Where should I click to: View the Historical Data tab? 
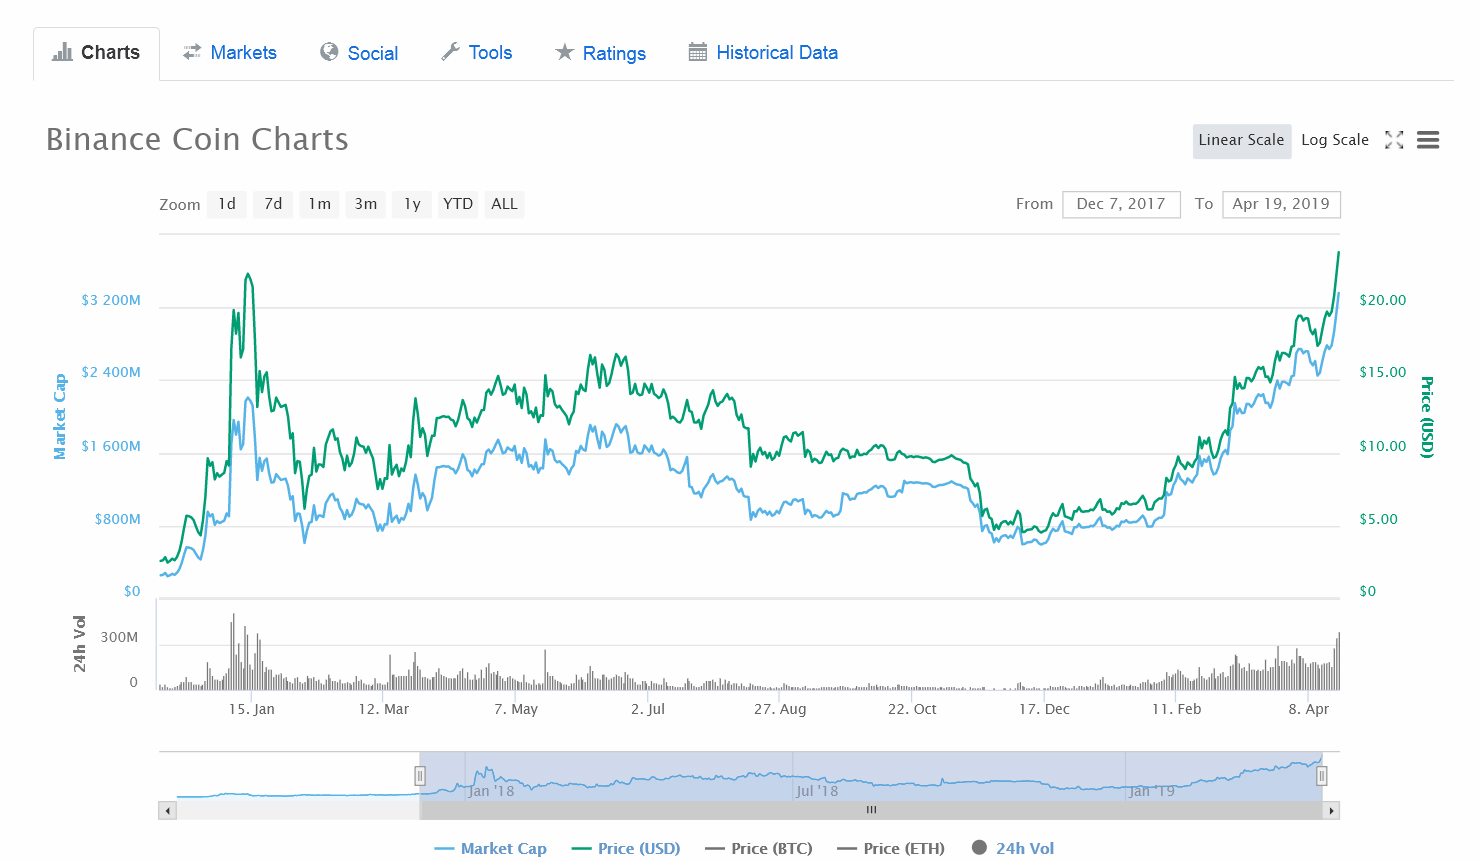(x=763, y=53)
